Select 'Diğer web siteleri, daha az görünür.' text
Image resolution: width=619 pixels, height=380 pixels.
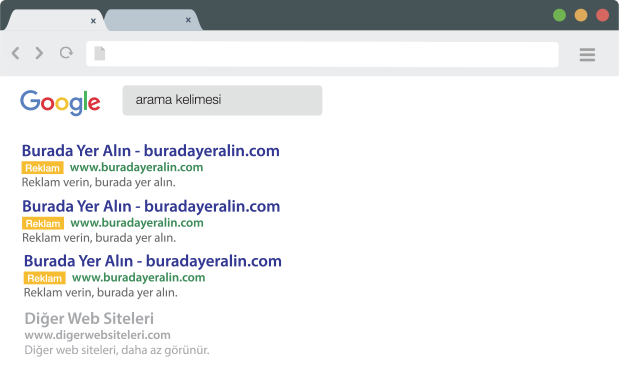(117, 350)
